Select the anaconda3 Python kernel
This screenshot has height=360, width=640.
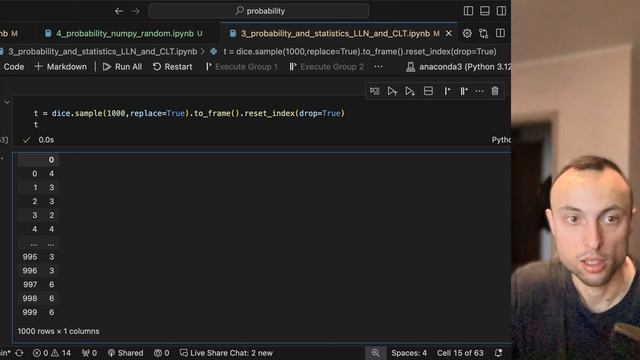pyautogui.click(x=458, y=67)
